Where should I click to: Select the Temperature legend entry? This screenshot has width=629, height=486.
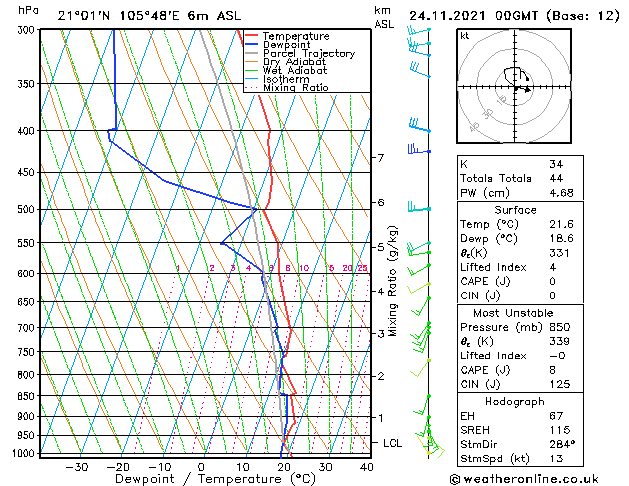pyautogui.click(x=296, y=36)
